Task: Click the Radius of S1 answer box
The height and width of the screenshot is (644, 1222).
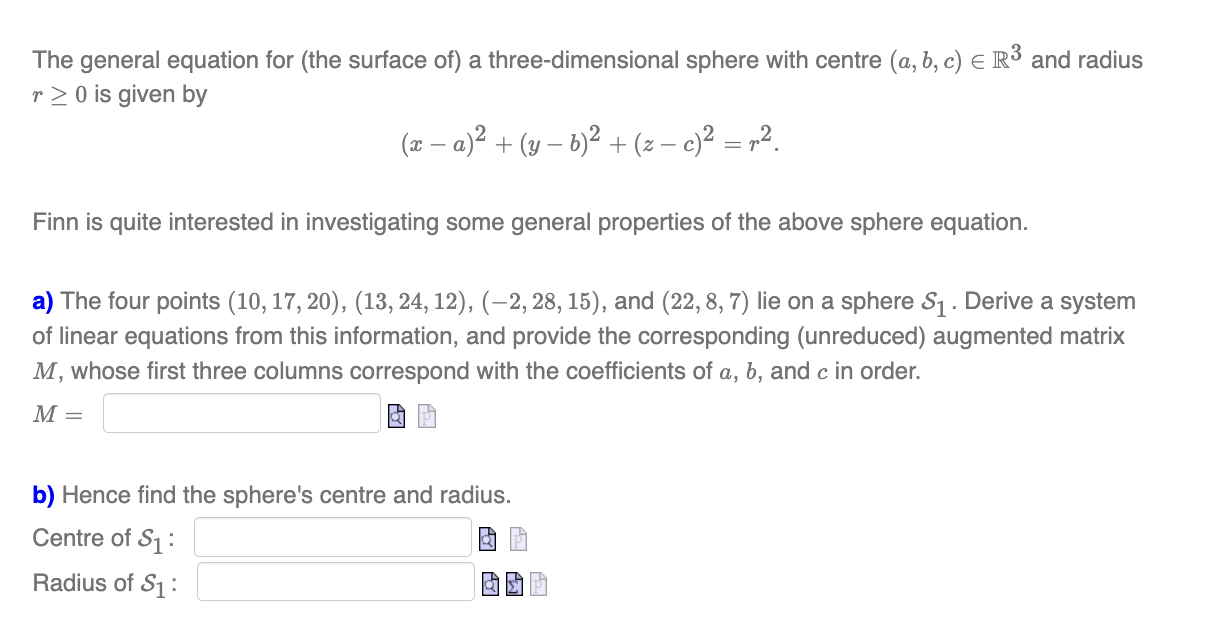Action: click(335, 582)
